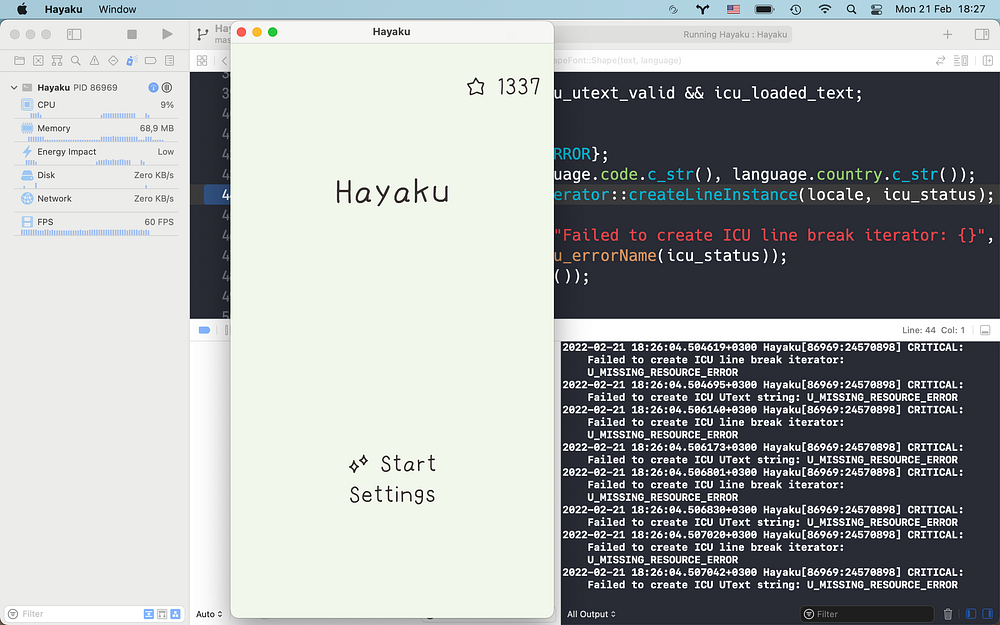Click editor review changes arrows icon
This screenshot has width=1000, height=625.
pos(940,61)
